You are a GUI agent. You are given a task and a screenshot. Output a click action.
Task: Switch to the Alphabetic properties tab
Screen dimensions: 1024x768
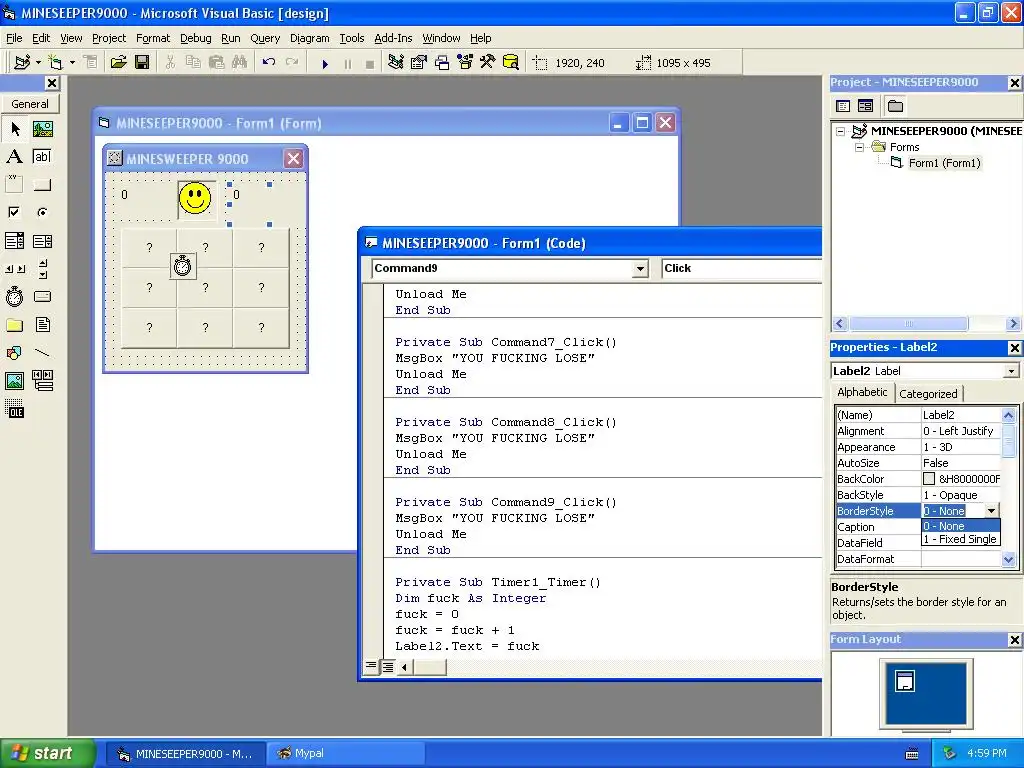click(862, 392)
